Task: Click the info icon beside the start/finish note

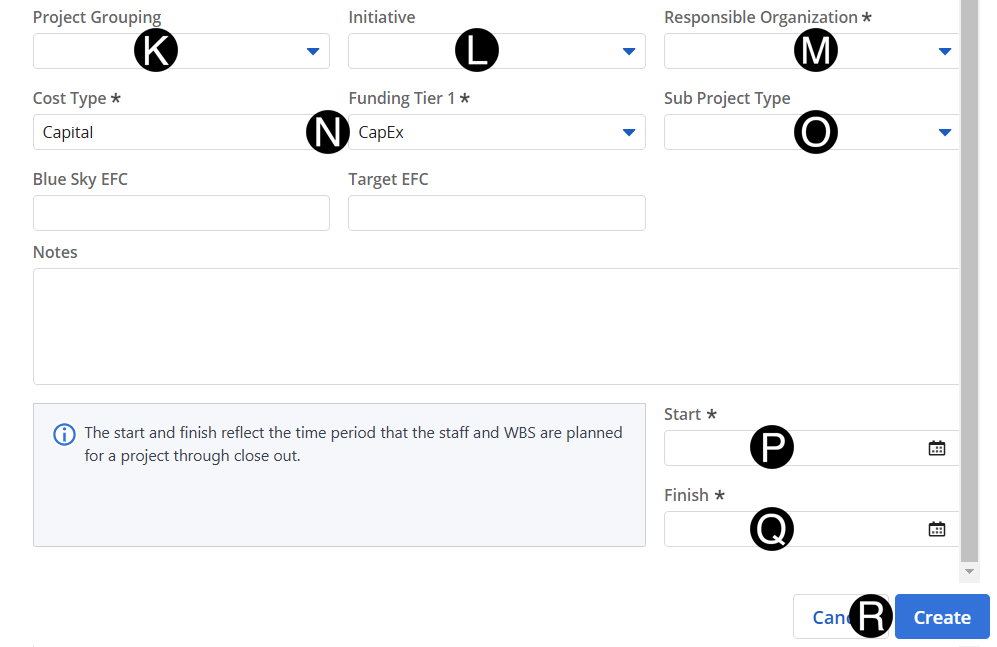Action: point(64,434)
